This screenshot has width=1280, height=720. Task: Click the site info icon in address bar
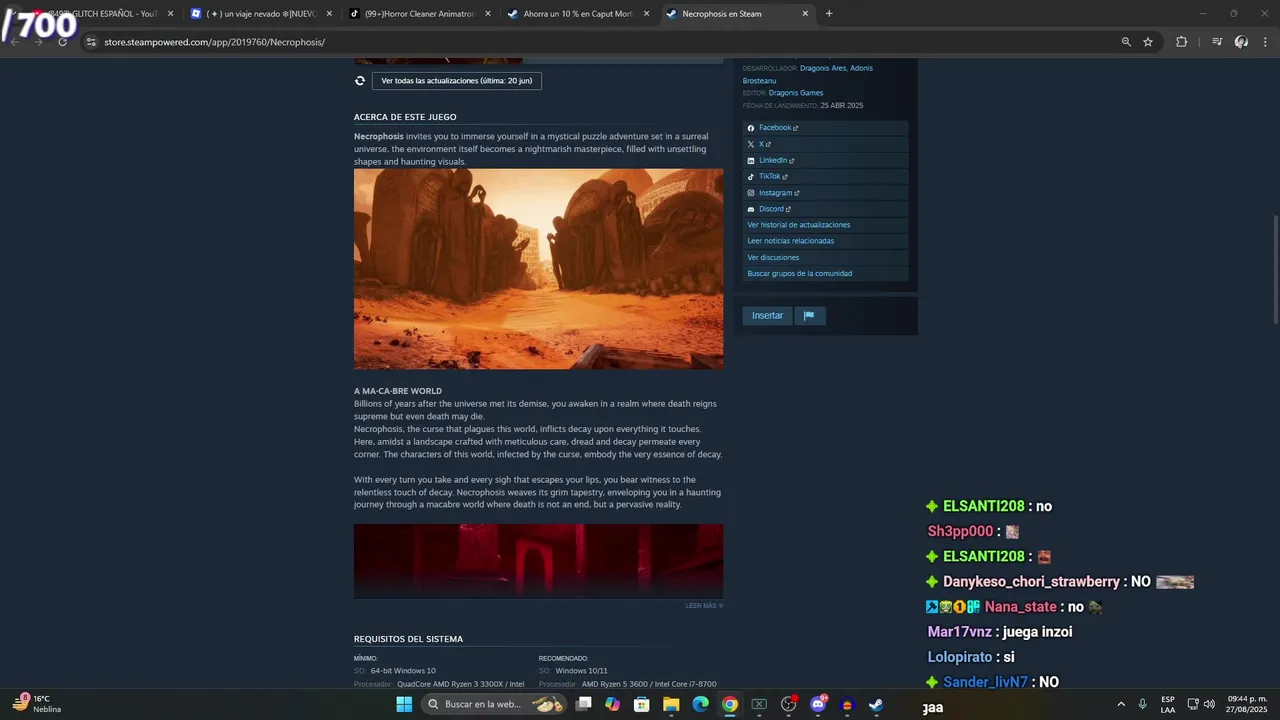pos(91,42)
